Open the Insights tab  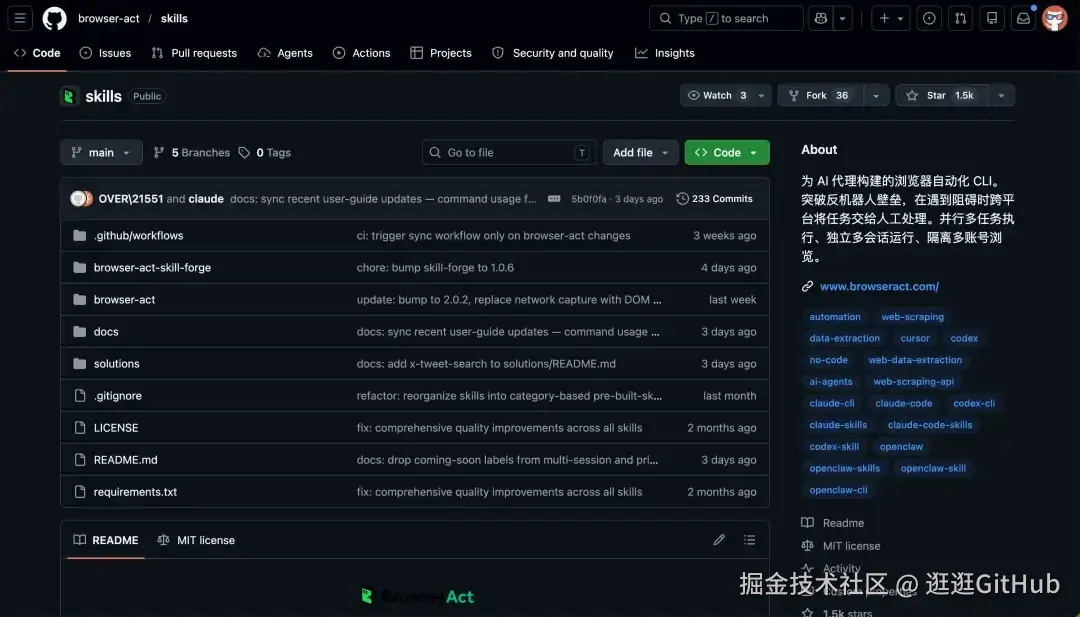tap(665, 53)
